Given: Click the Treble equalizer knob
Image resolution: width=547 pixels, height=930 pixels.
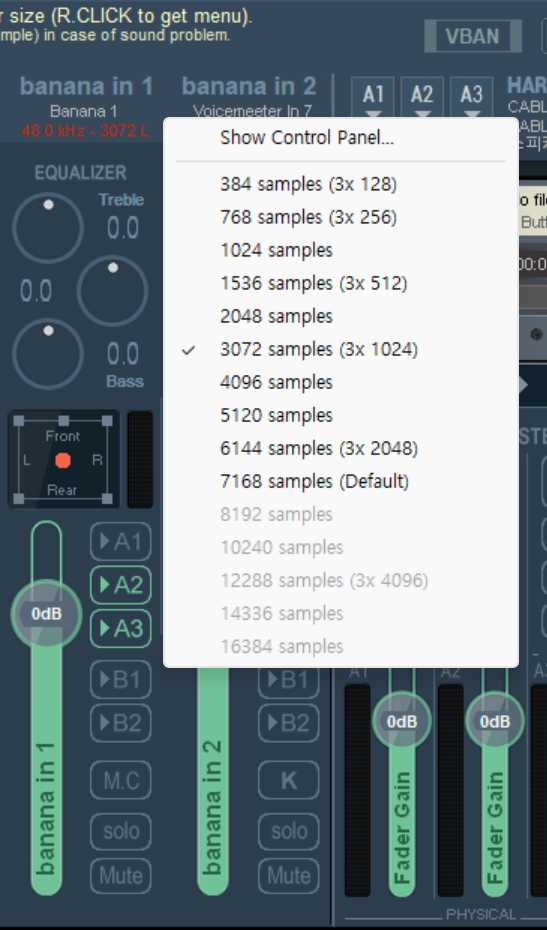Looking at the screenshot, I should (x=48, y=227).
